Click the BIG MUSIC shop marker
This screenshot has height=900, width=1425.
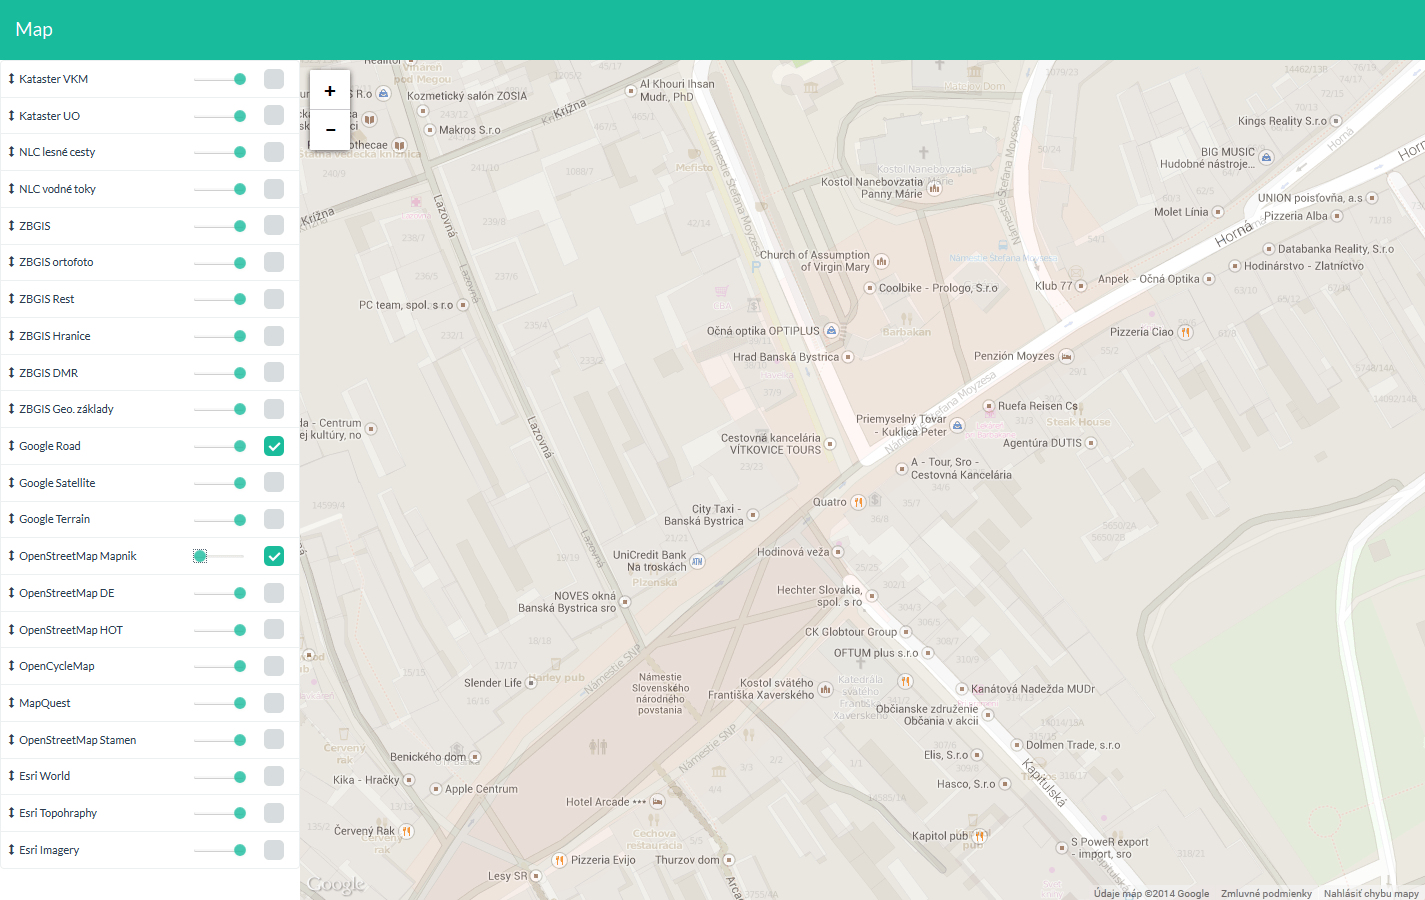pos(1267,158)
